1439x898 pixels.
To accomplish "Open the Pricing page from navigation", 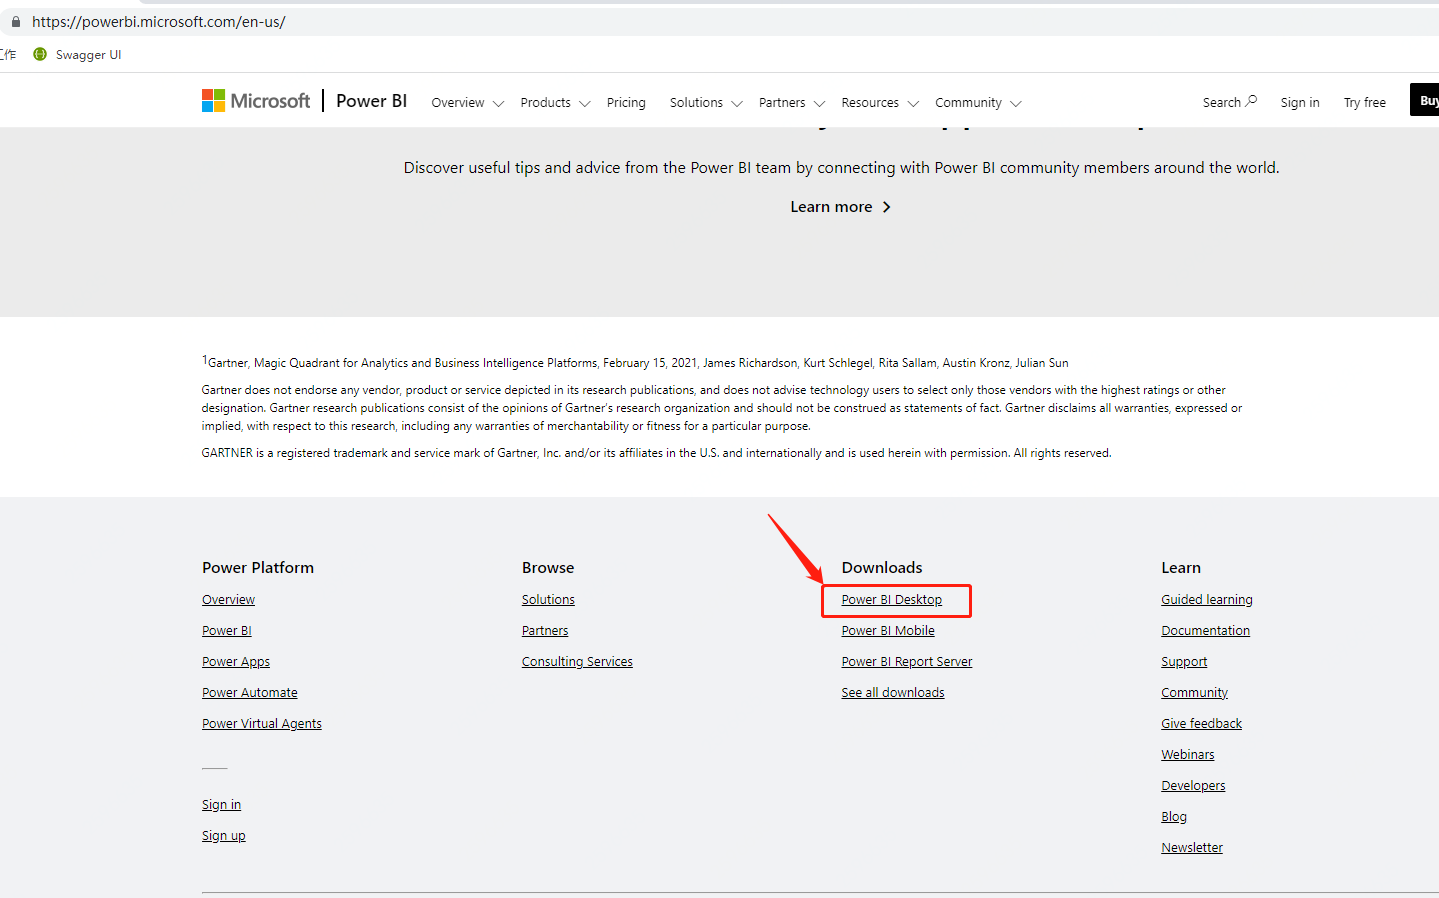I will click(x=626, y=103).
